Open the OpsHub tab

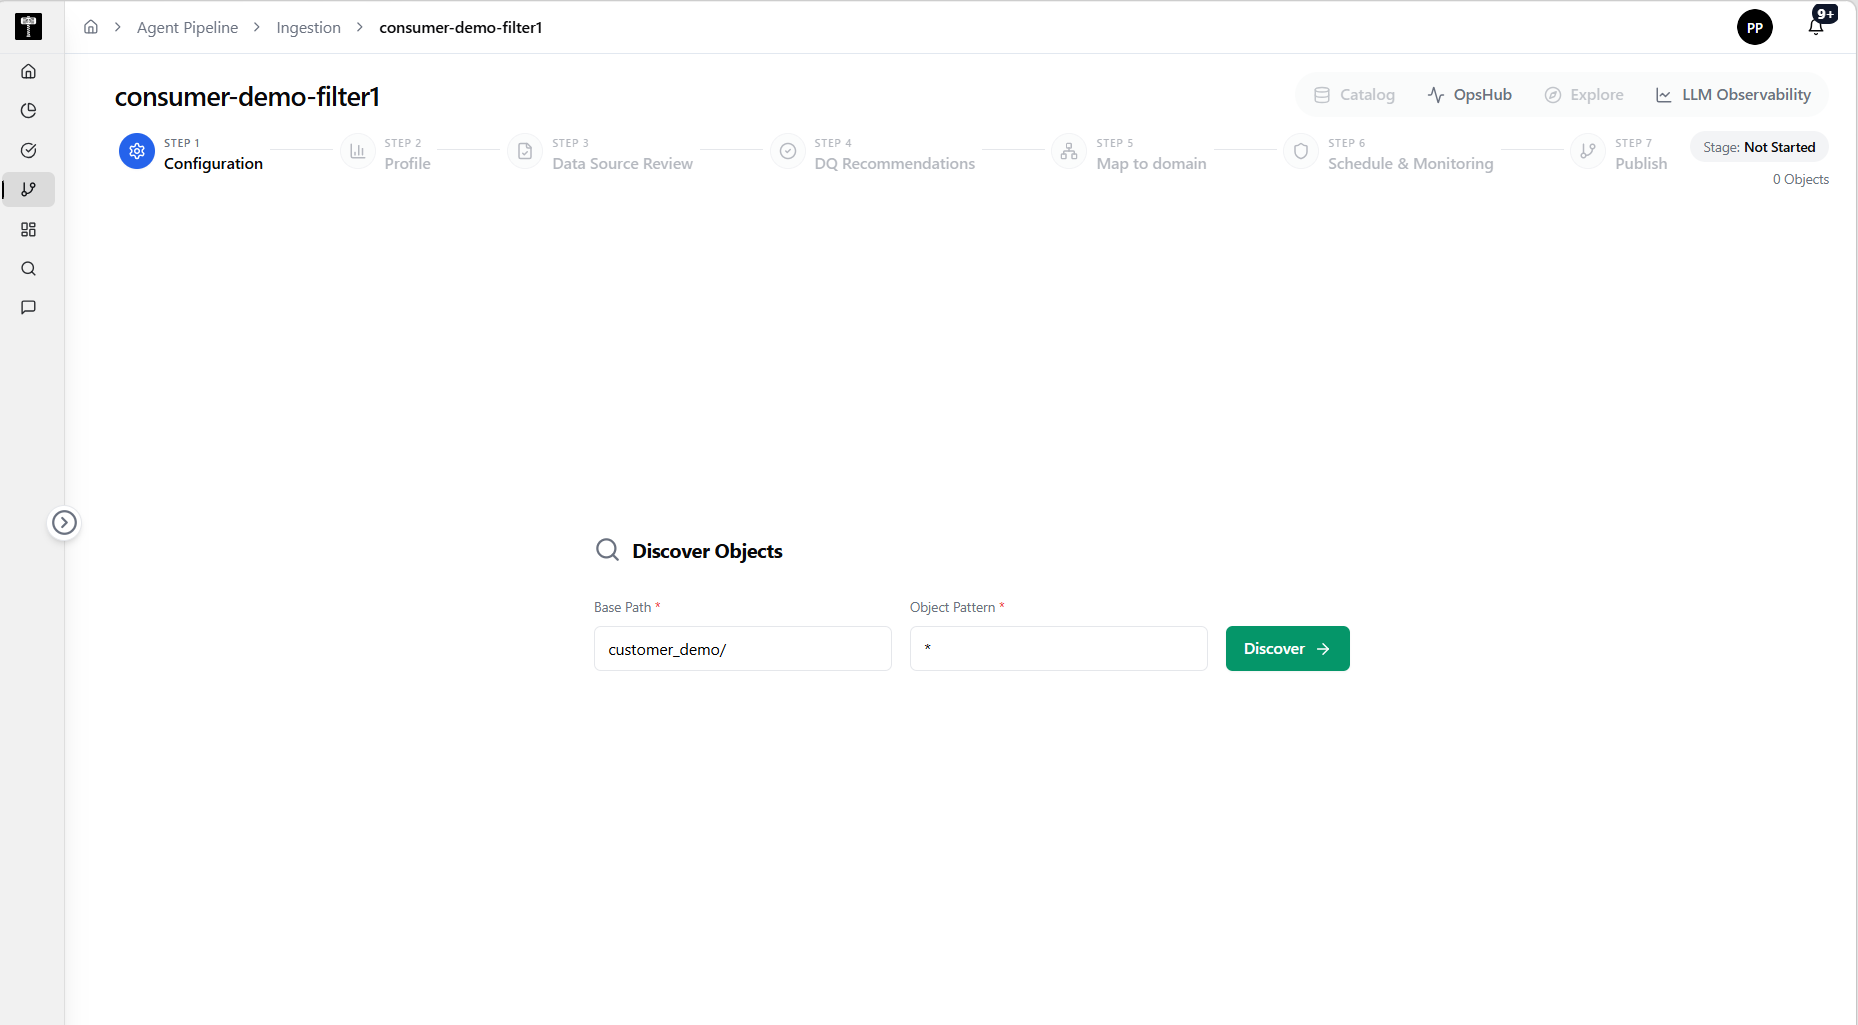point(1469,95)
